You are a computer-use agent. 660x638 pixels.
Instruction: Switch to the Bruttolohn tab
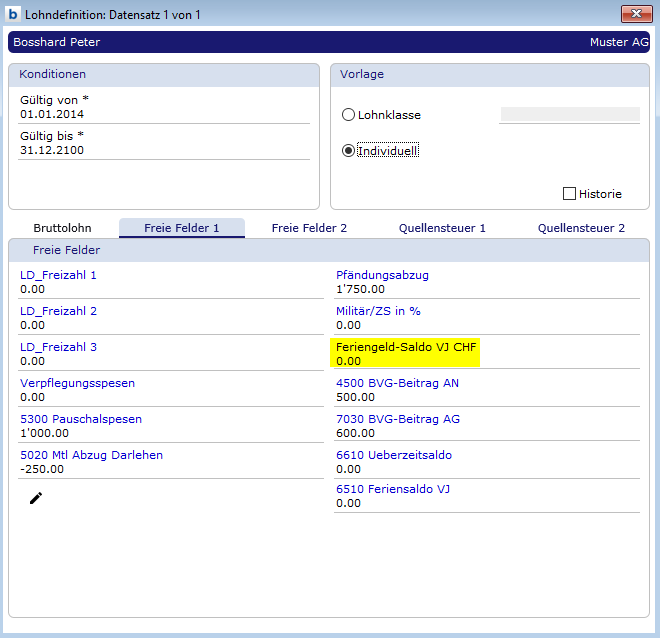click(62, 228)
